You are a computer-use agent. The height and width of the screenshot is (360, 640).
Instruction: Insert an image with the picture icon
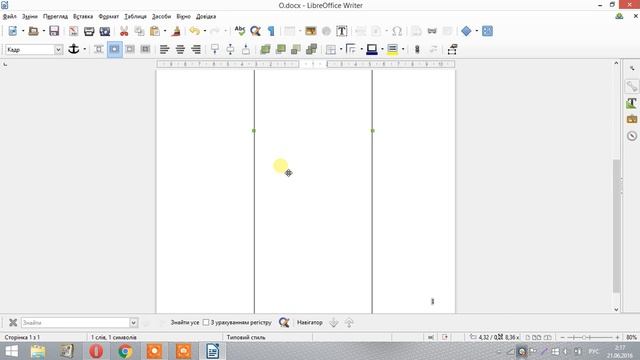click(311, 31)
